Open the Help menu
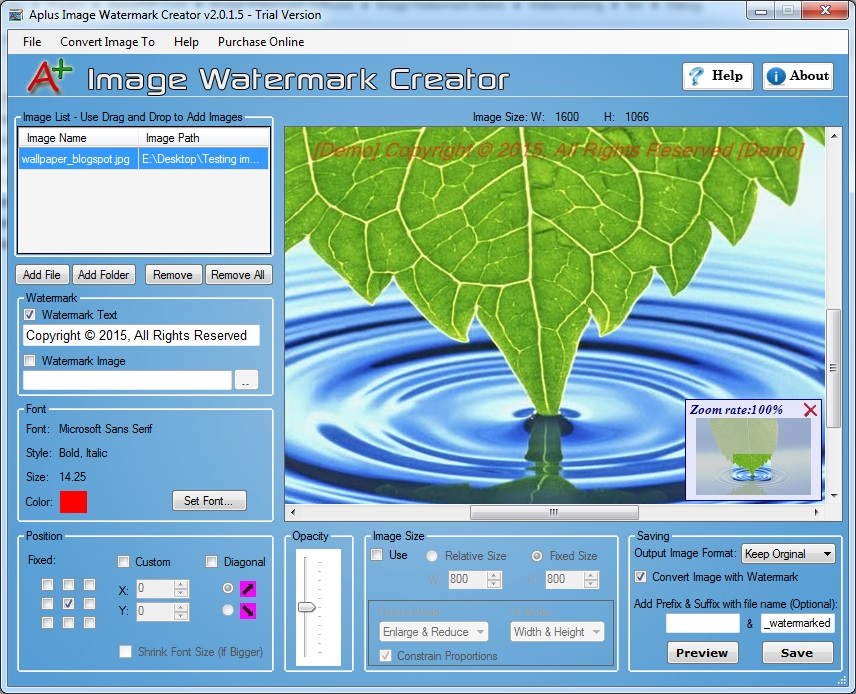Screen dimensions: 856x694 point(186,42)
